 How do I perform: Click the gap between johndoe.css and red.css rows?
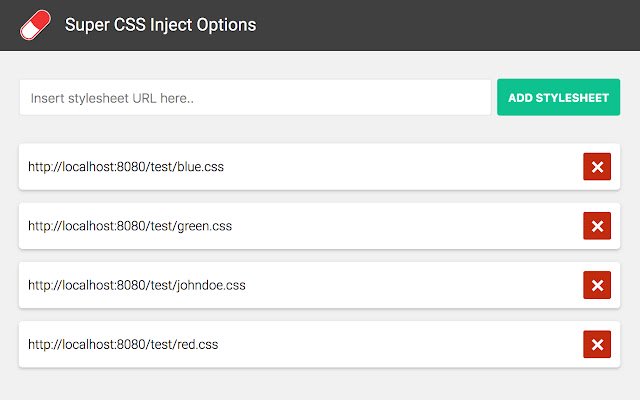[x=320, y=315]
